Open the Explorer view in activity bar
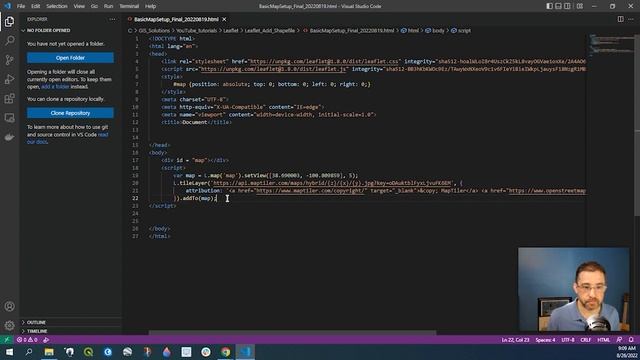Viewport: 640px width, 360px height. pyautogui.click(x=9, y=21)
